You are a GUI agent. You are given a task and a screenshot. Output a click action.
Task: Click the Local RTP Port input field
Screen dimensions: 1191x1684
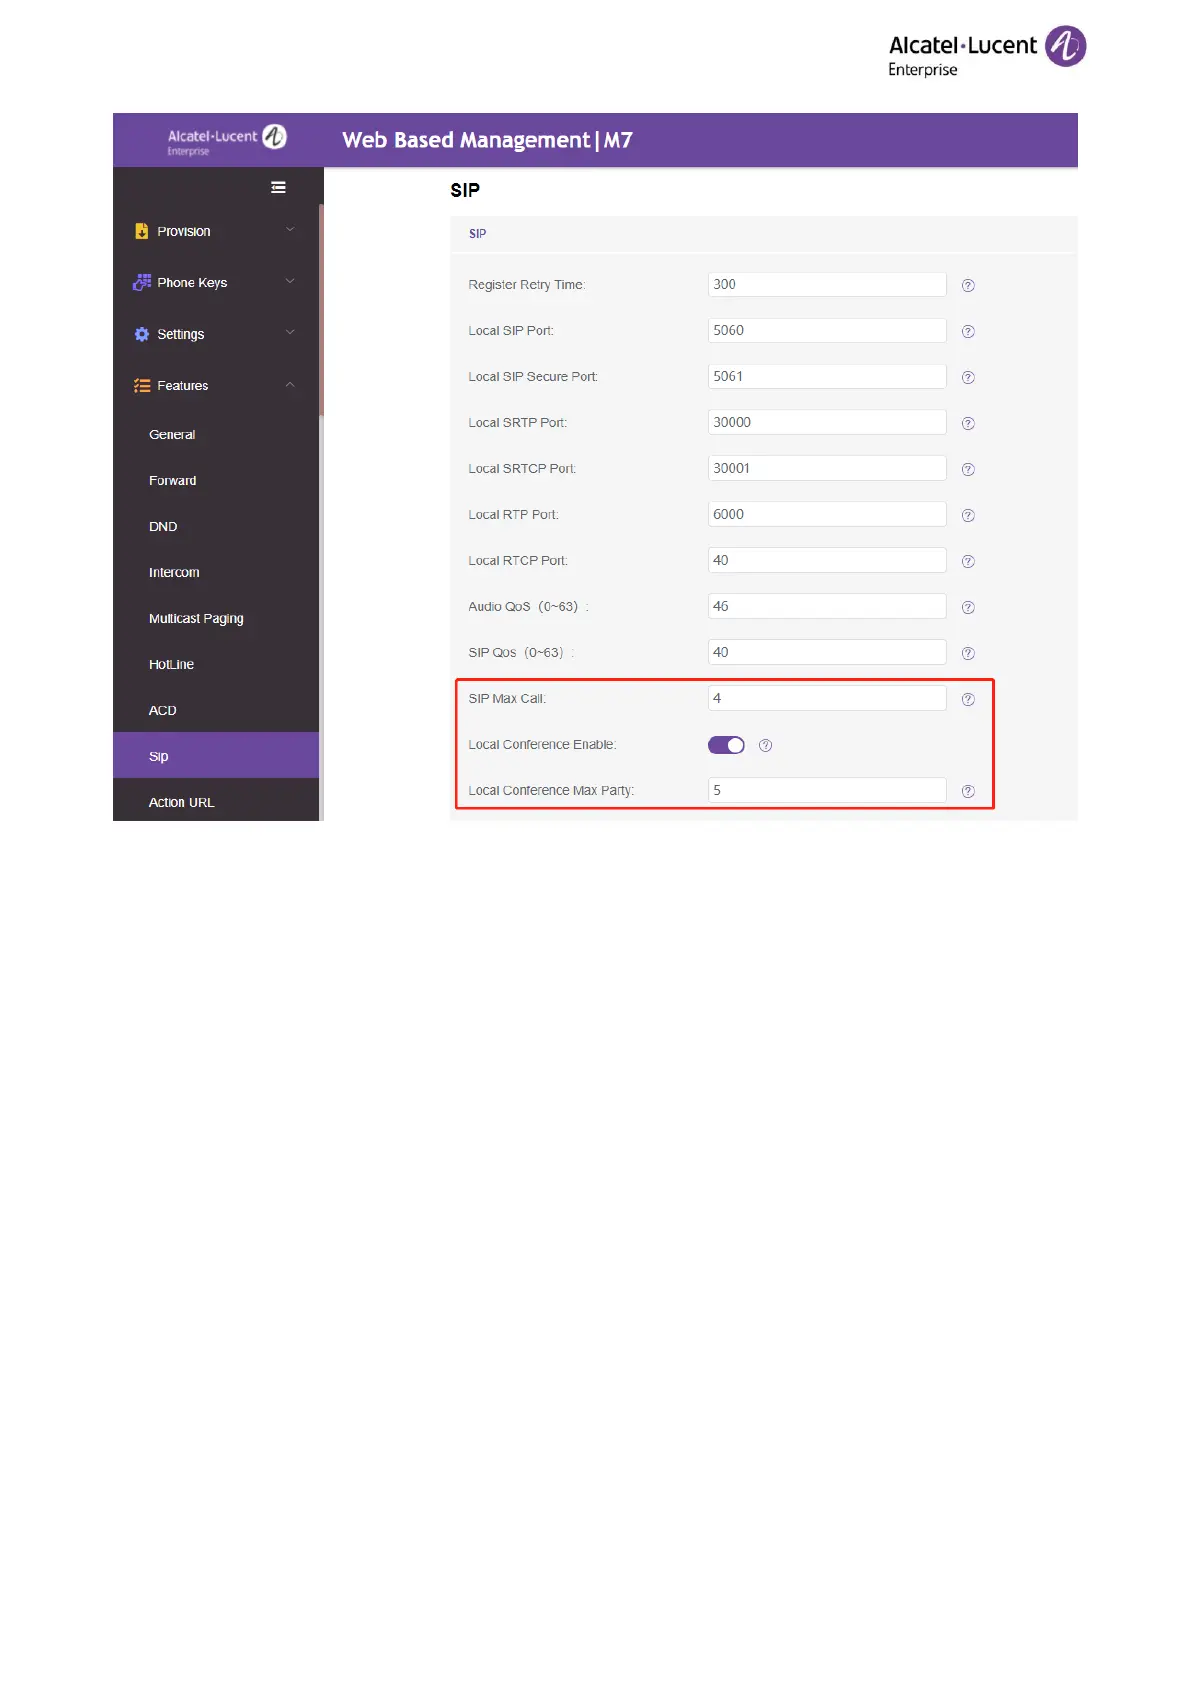[x=826, y=514]
